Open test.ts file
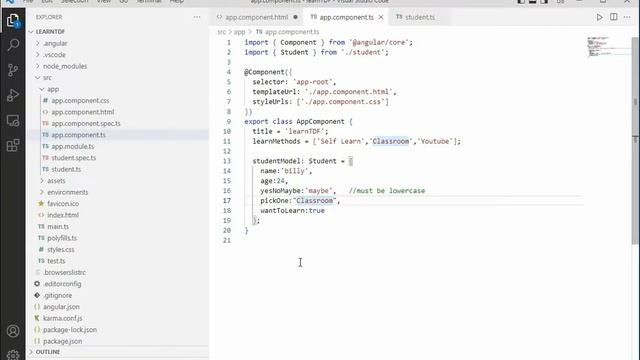This screenshot has height=360, width=640. pyautogui.click(x=56, y=260)
